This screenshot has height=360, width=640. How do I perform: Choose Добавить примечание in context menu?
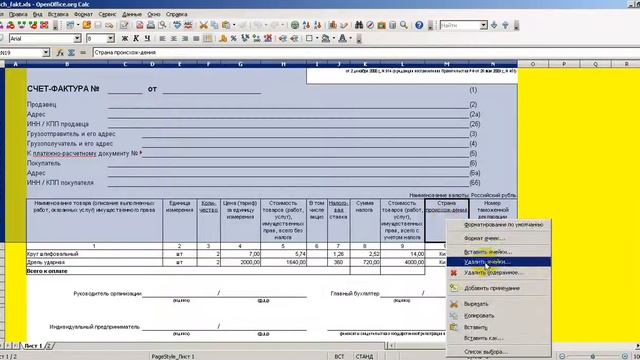499,288
